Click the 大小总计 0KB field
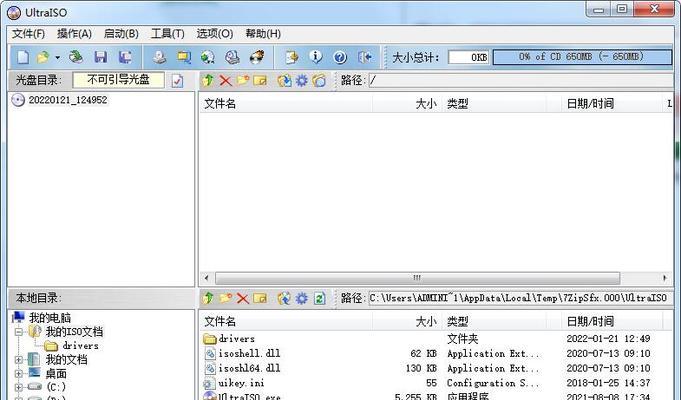Image resolution: width=681 pixels, height=400 pixels. (x=469, y=57)
